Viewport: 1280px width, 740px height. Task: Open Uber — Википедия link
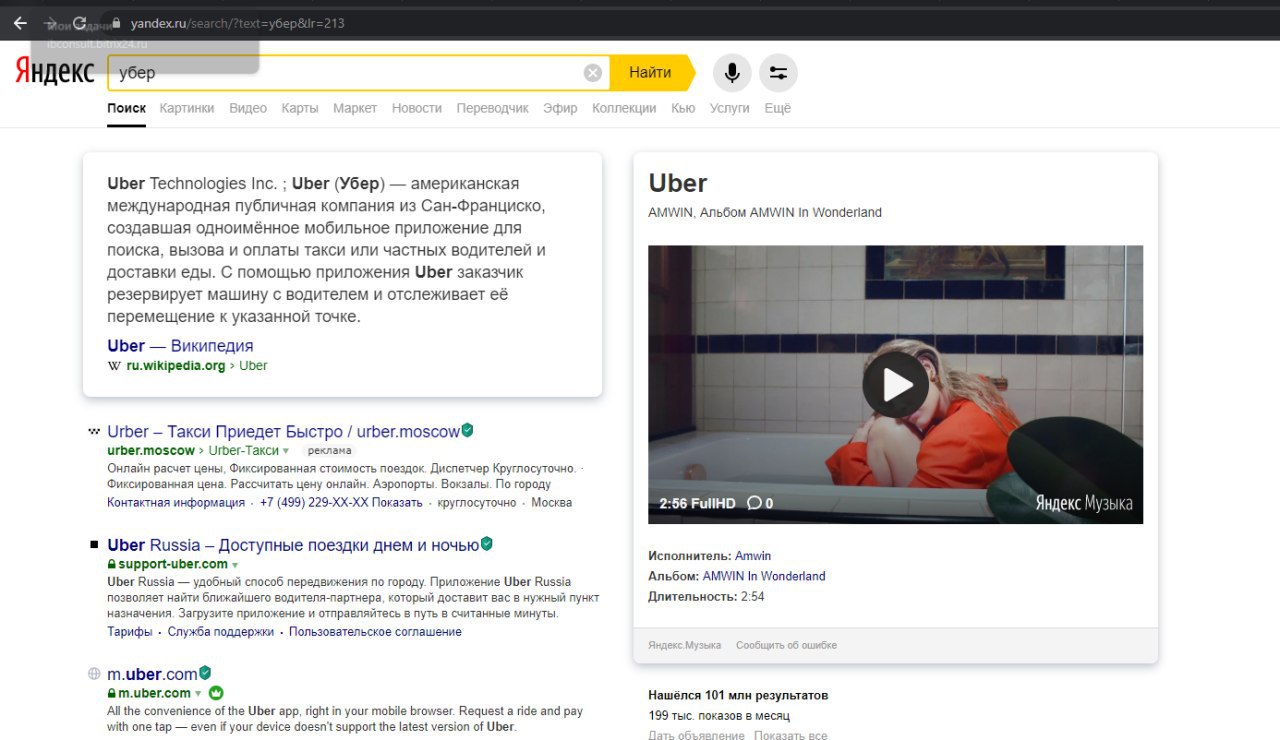(x=180, y=346)
